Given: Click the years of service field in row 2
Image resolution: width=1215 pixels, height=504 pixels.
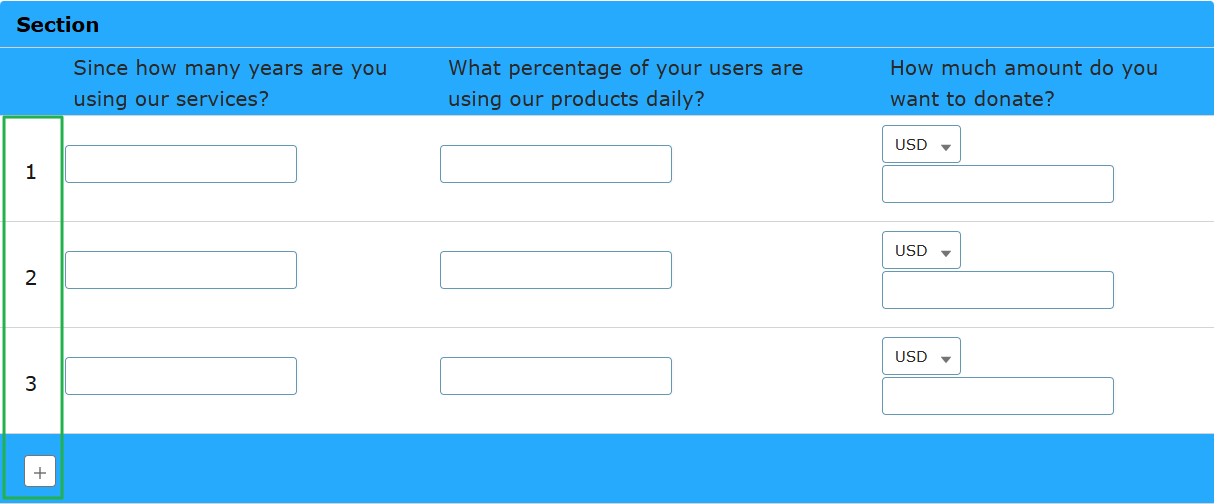Looking at the screenshot, I should point(181,270).
